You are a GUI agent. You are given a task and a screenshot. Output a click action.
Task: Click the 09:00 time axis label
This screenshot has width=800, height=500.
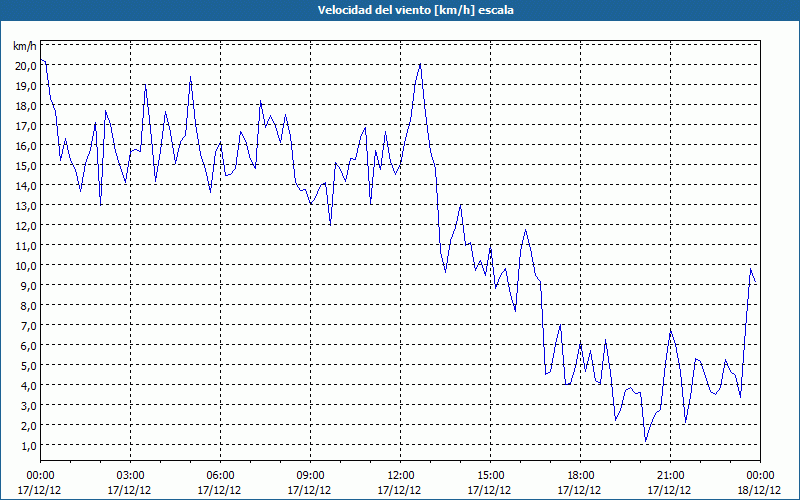[x=310, y=476]
